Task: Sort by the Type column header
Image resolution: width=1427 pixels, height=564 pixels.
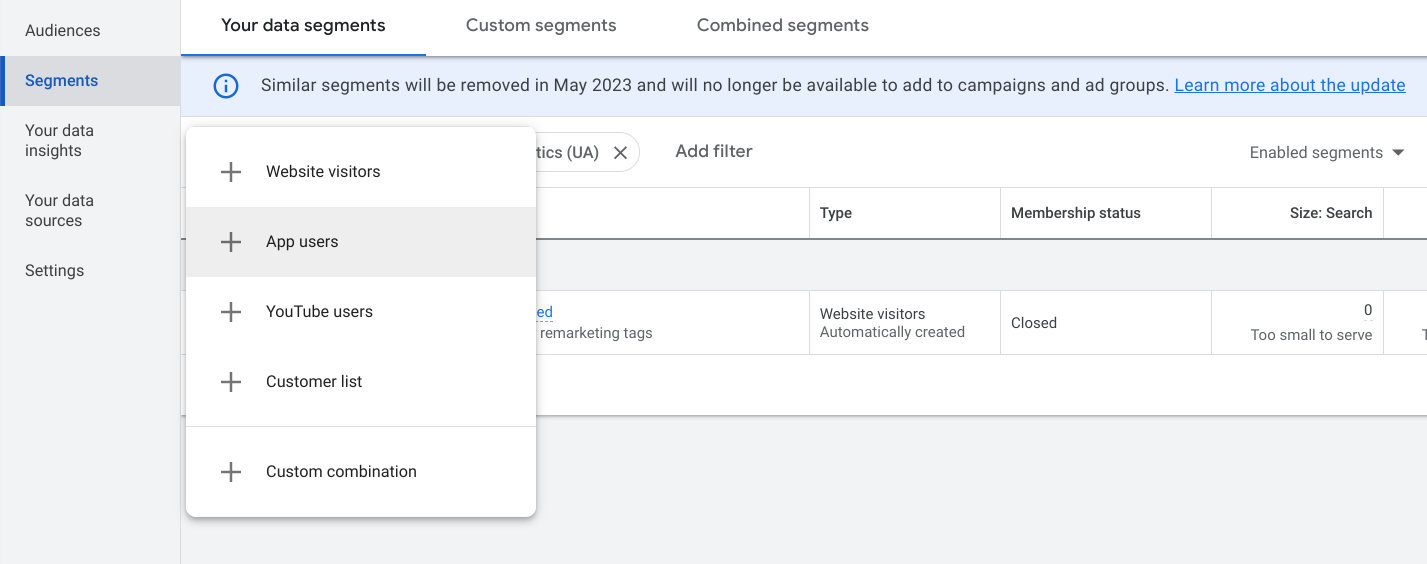Action: click(x=836, y=213)
